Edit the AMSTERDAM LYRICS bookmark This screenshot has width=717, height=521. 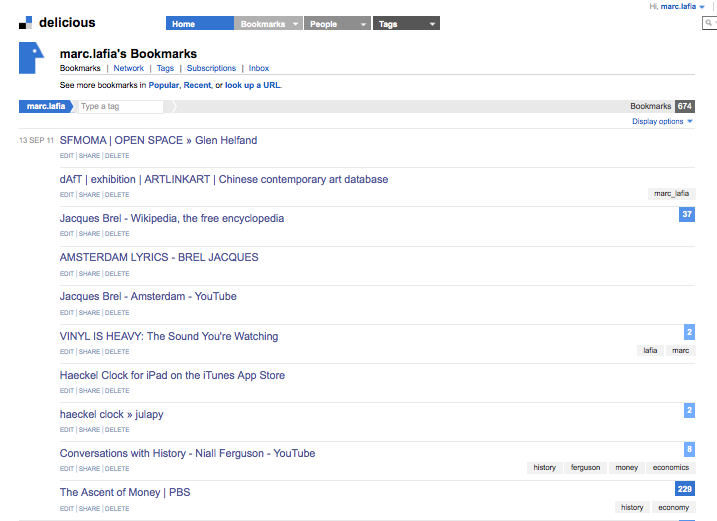[x=67, y=274]
